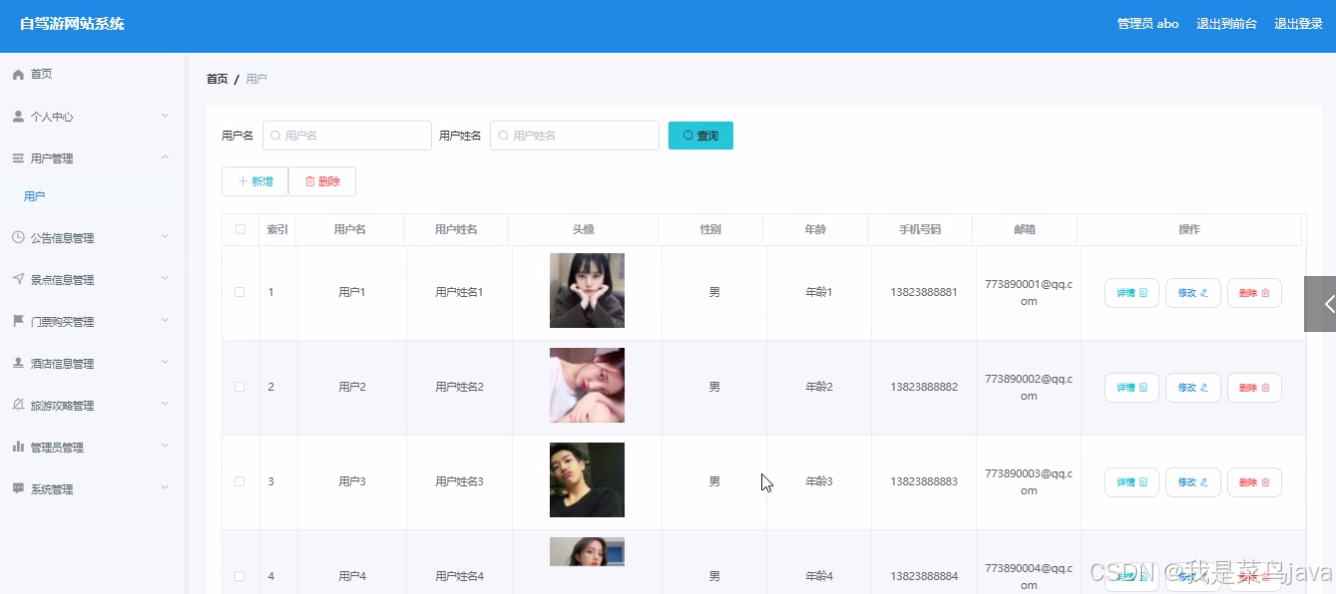
Task: Click 删除 for user 用户3
Action: click(1254, 482)
